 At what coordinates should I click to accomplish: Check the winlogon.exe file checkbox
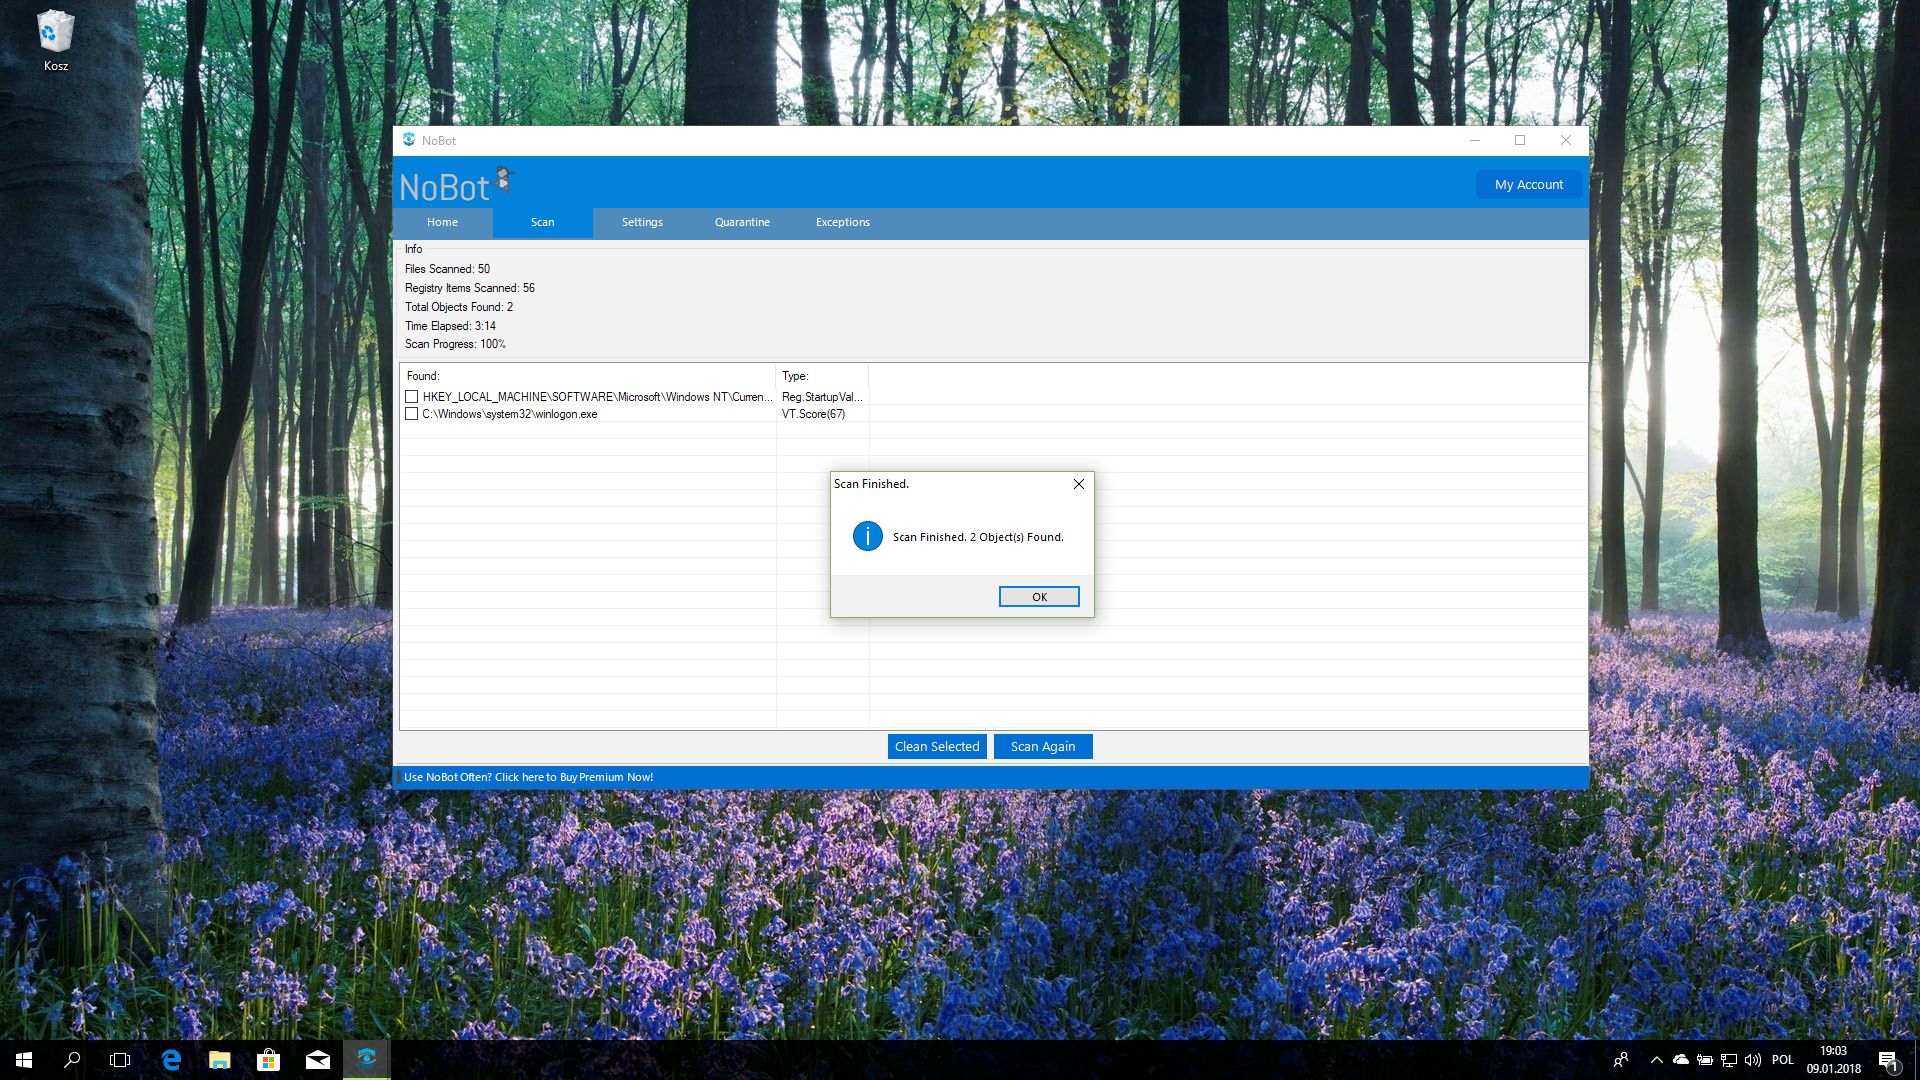(x=411, y=414)
